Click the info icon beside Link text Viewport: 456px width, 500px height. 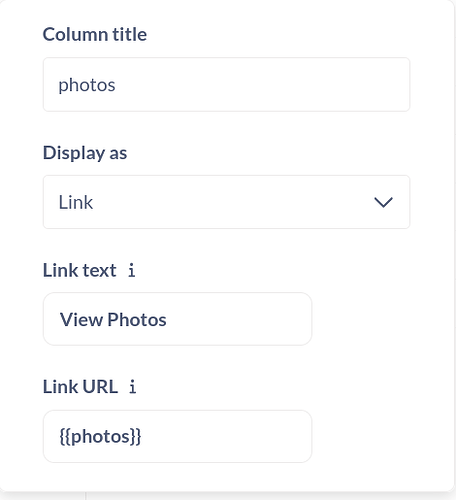(132, 270)
